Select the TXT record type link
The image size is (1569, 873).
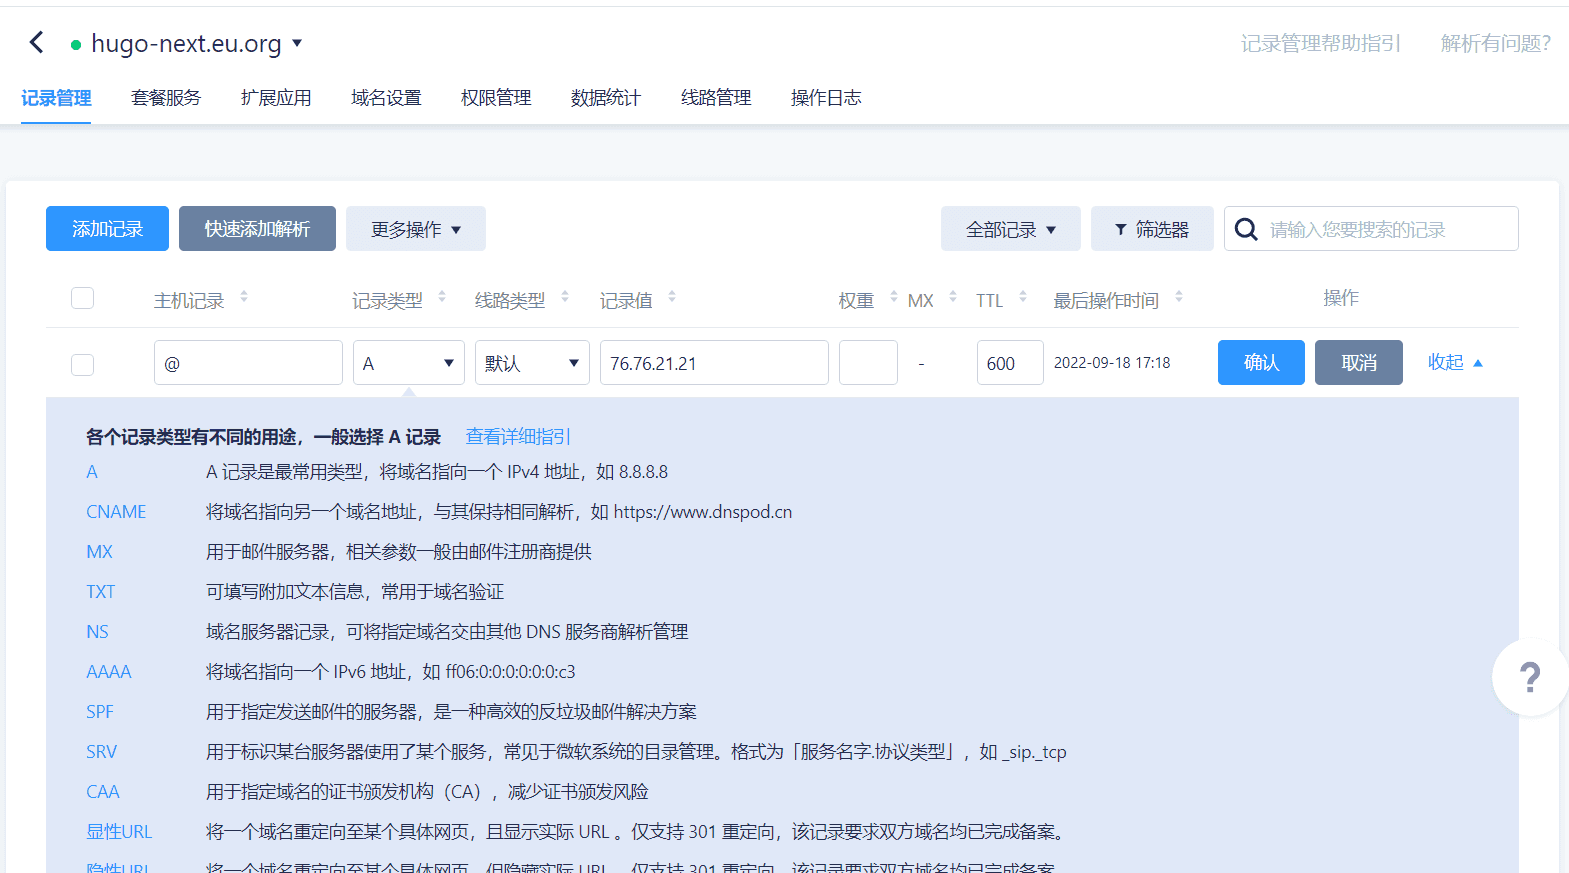point(100,592)
